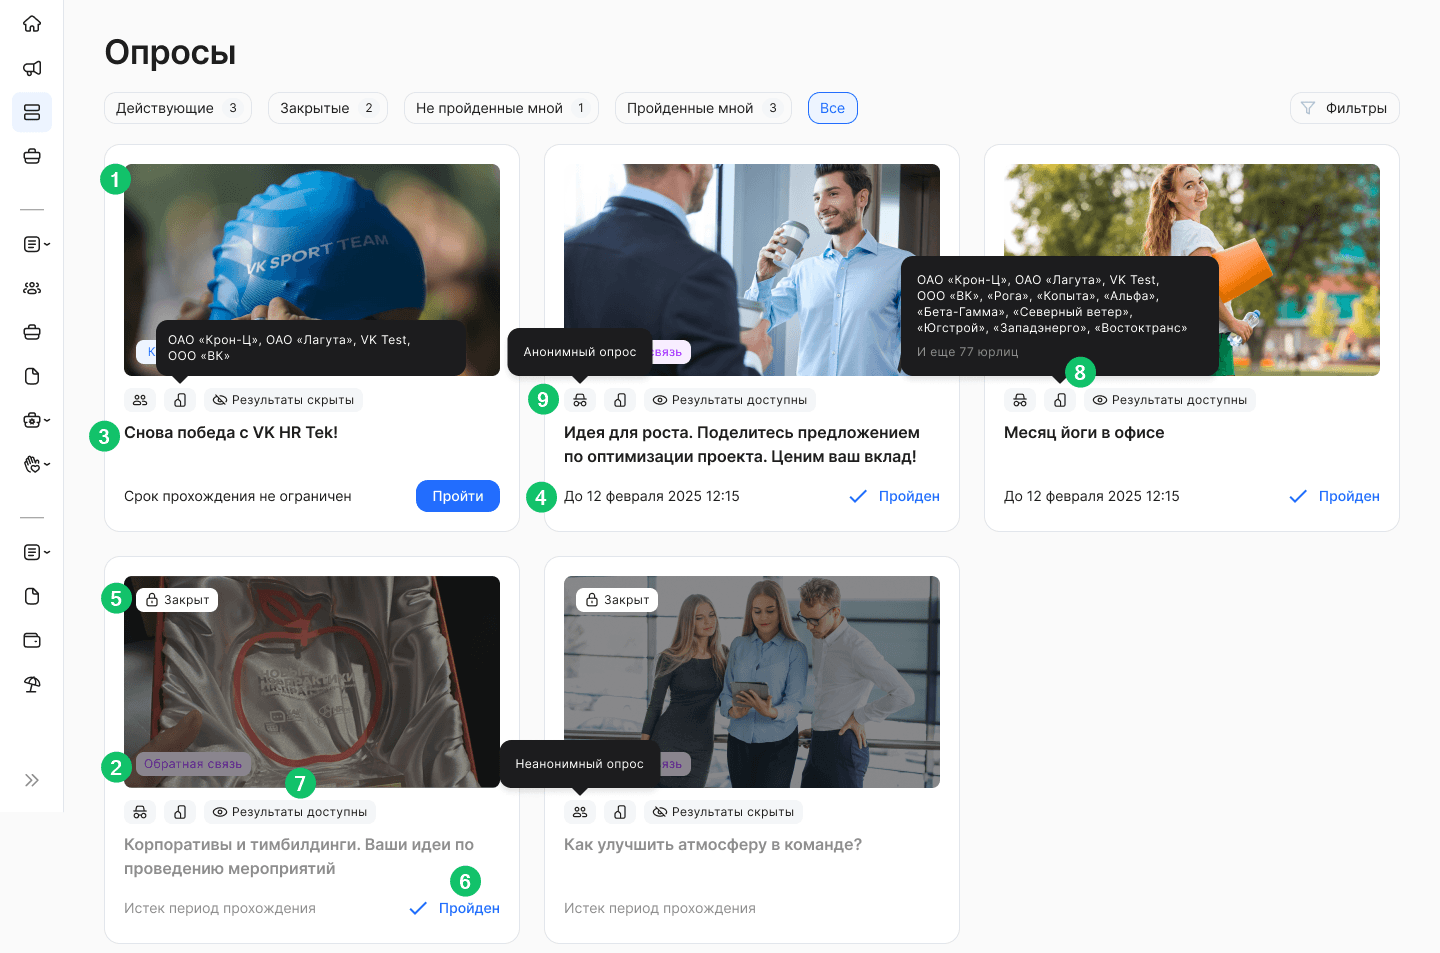
Task: Click the beach umbrella vacation icon
Action: [32, 684]
